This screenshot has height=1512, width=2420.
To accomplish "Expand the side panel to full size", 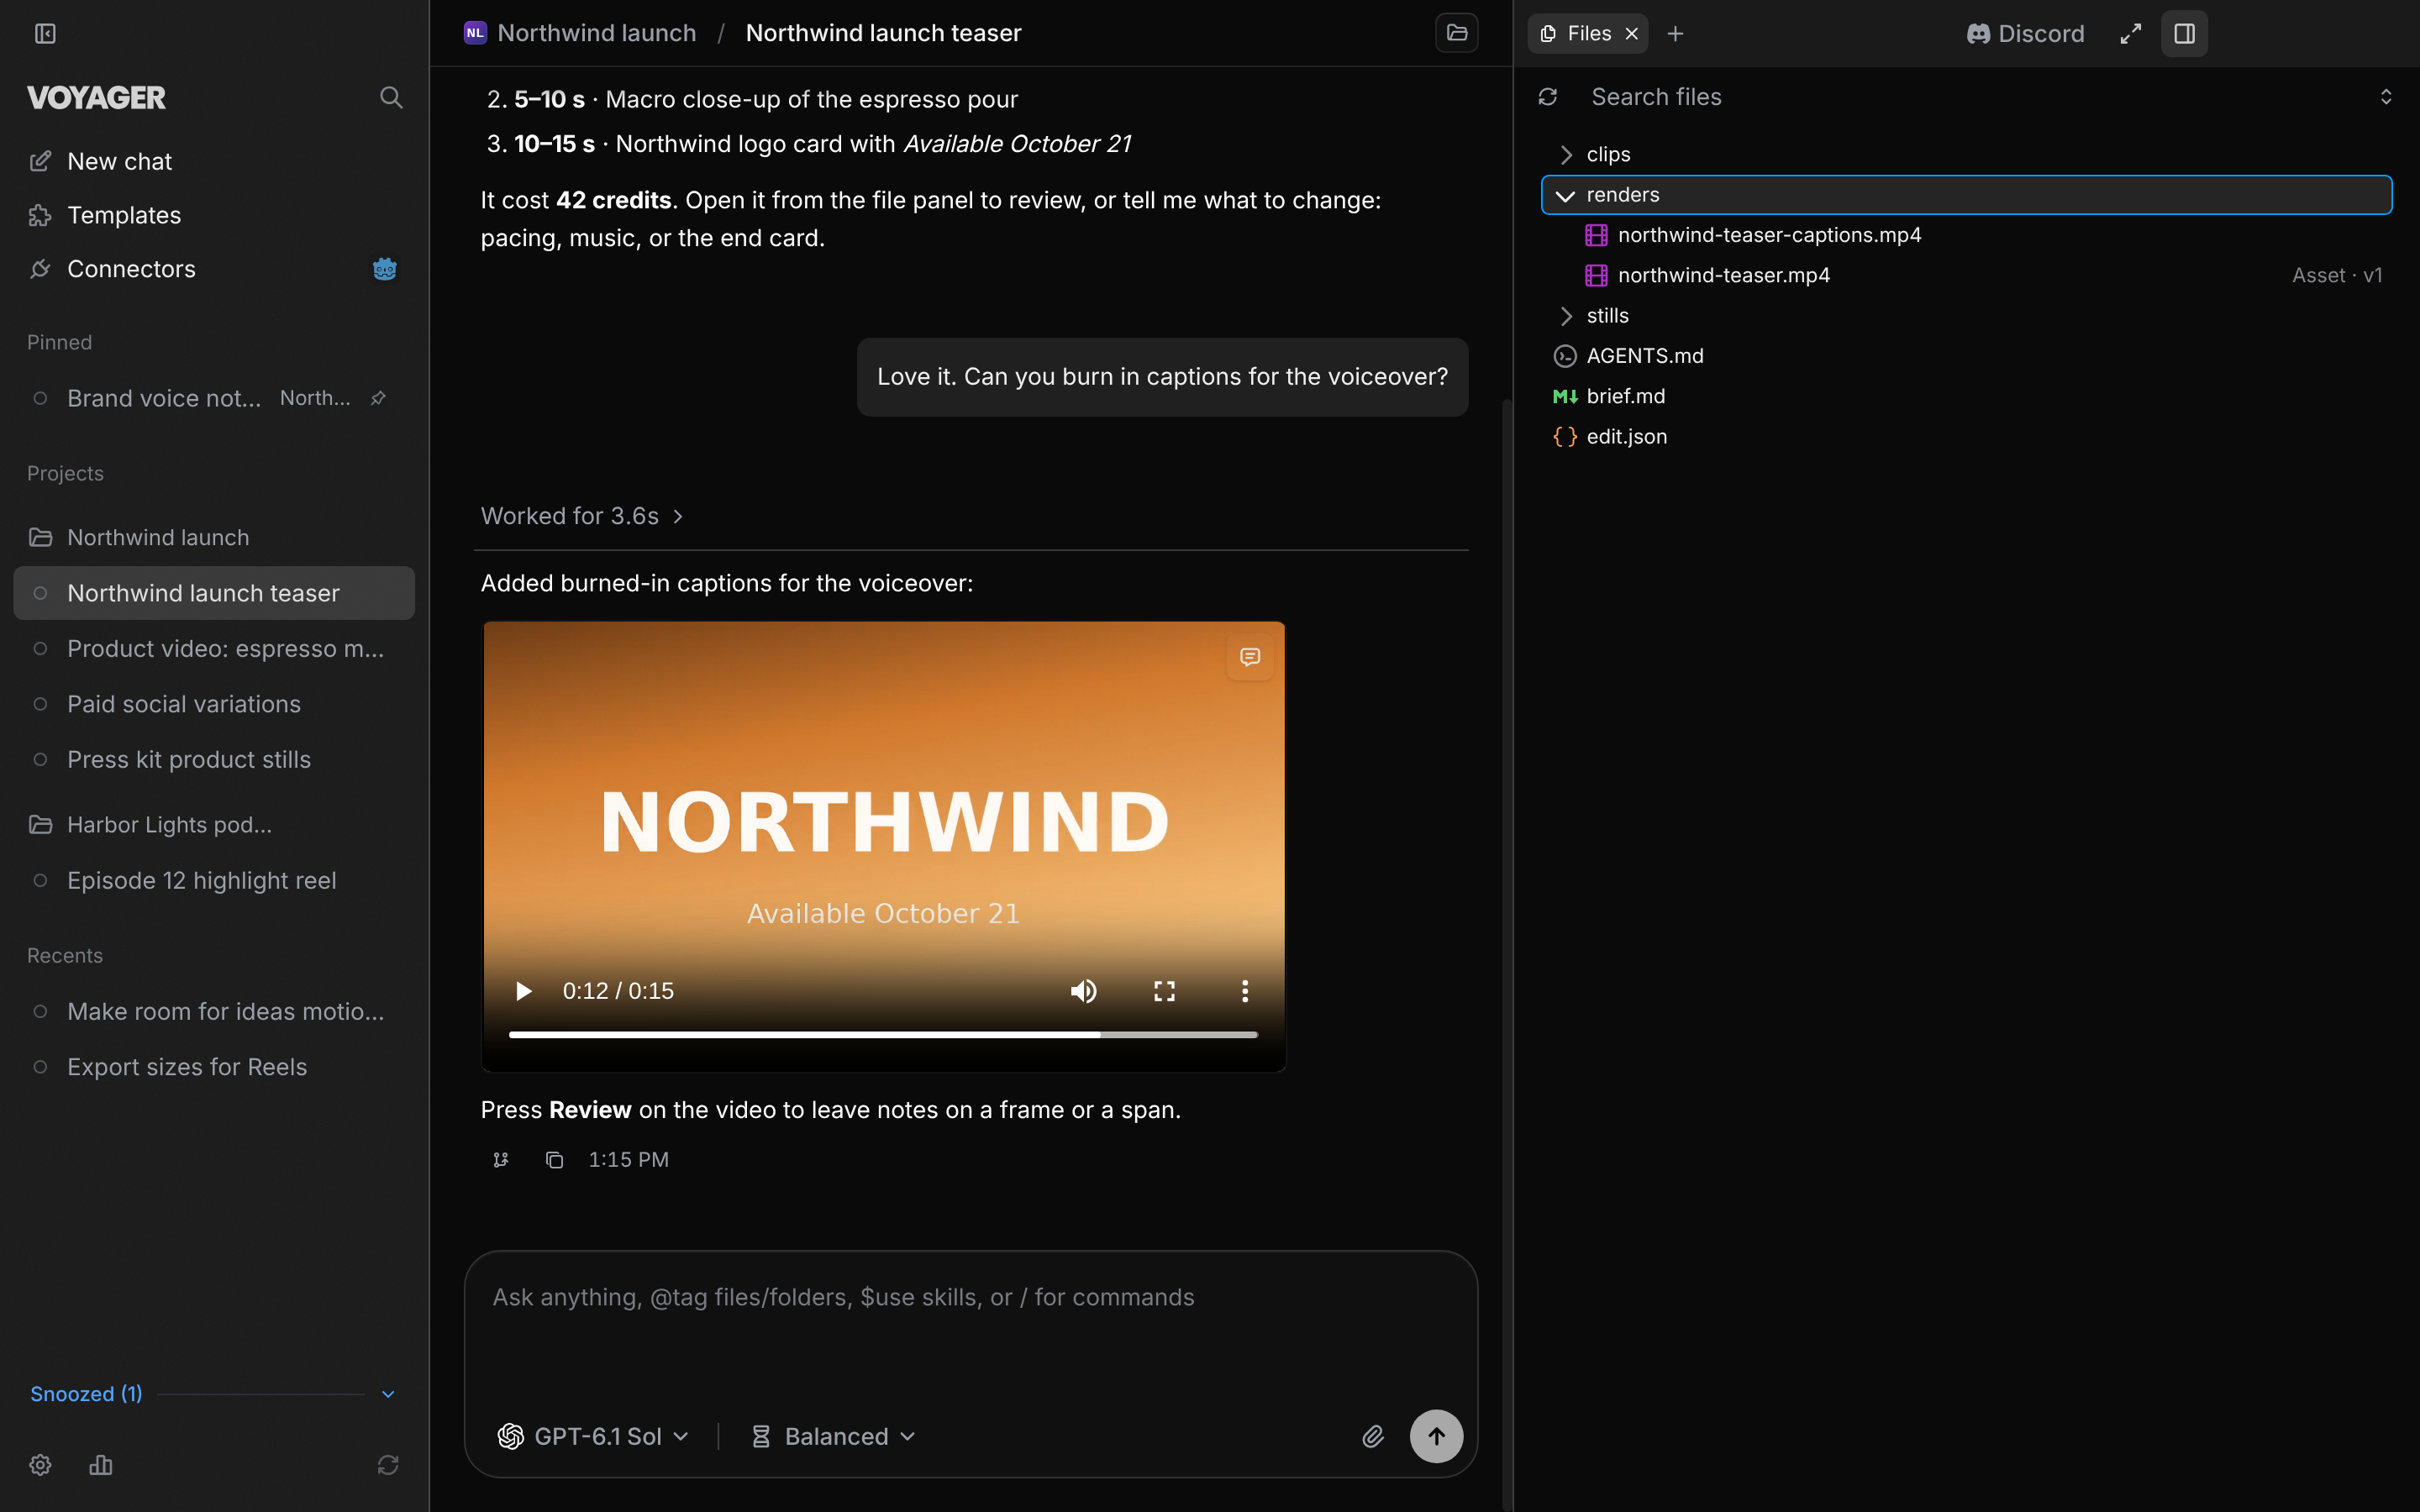I will 2131,34.
